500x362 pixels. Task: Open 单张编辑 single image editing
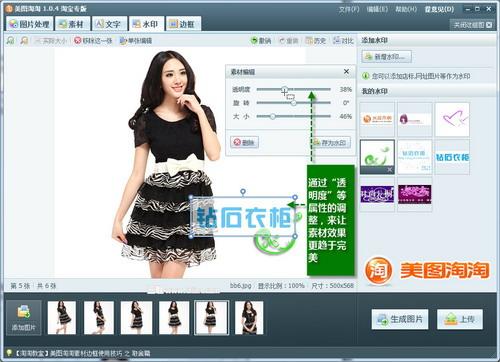136,41
